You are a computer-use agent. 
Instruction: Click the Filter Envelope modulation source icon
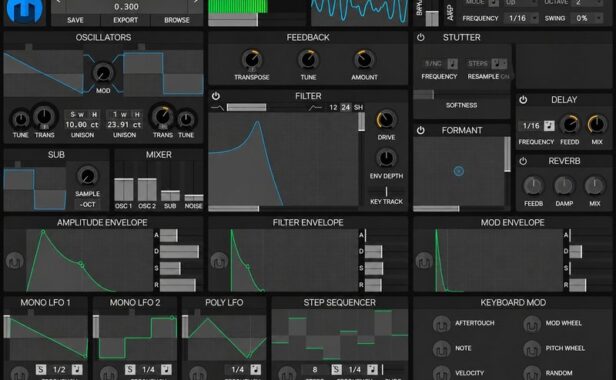(x=219, y=261)
